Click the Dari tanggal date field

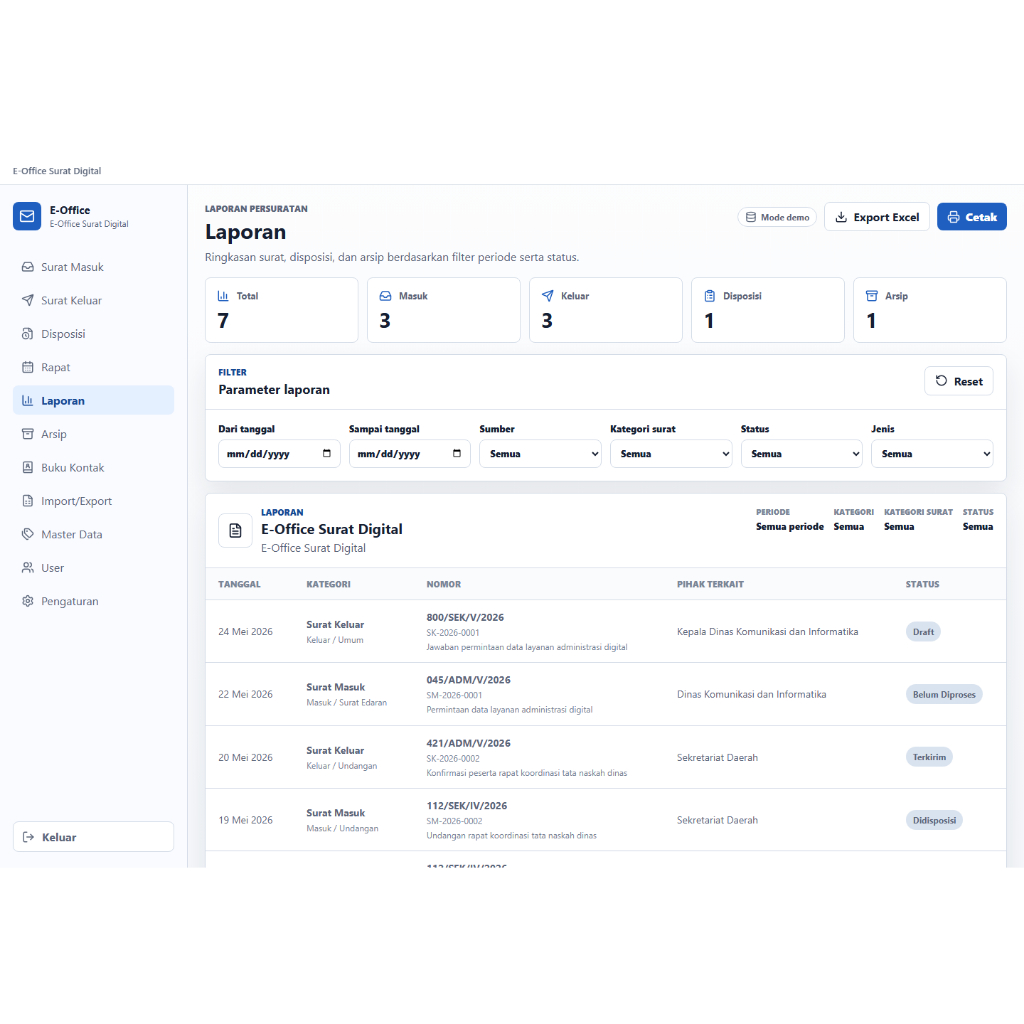click(x=279, y=454)
